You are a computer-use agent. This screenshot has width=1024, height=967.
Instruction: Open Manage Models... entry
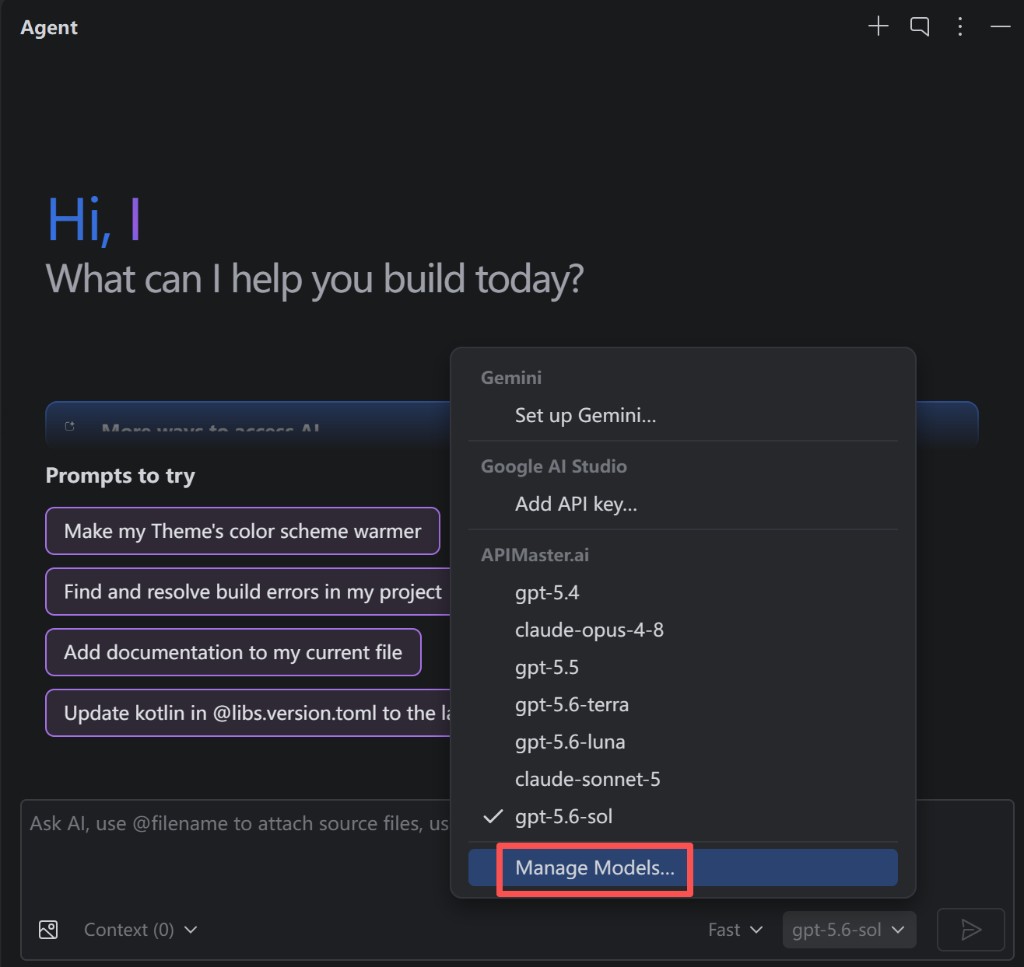pyautogui.click(x=682, y=867)
